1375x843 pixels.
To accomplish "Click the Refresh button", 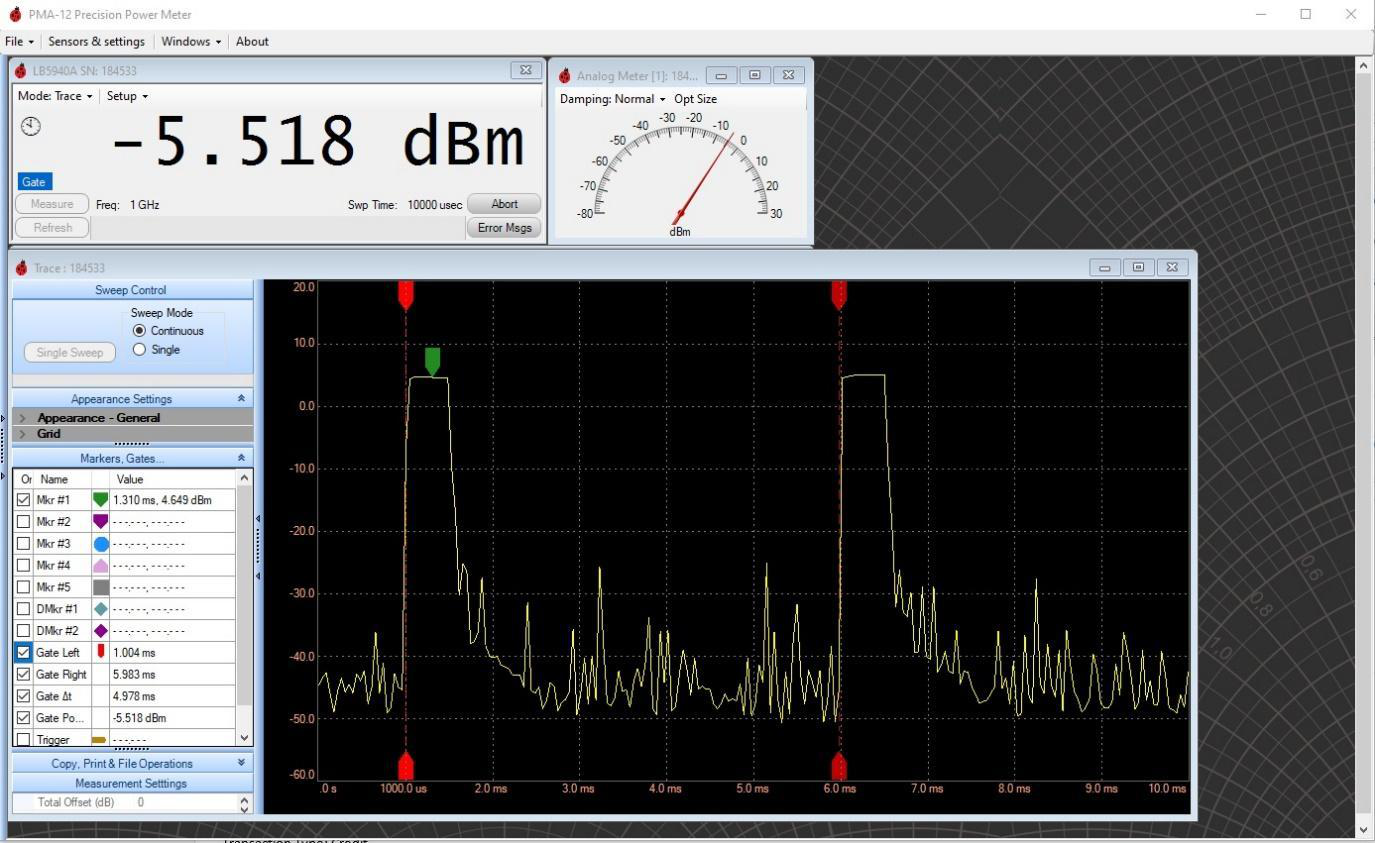I will click(x=52, y=228).
